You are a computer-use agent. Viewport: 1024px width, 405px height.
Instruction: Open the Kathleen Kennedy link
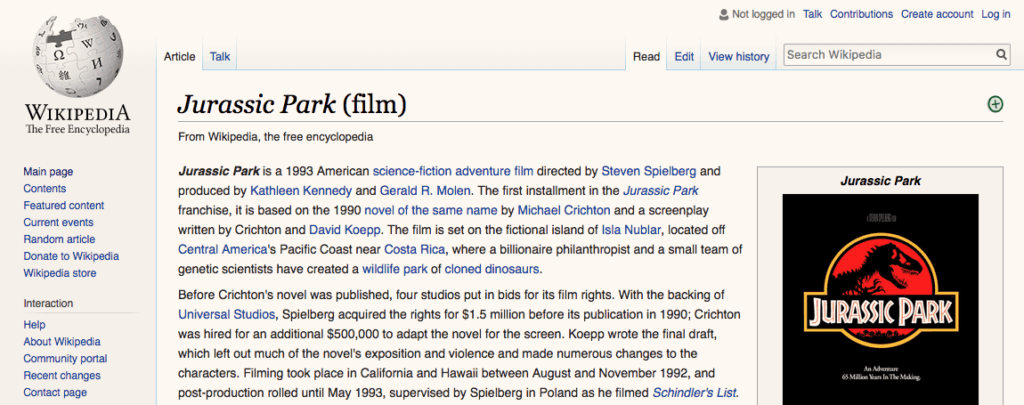click(301, 191)
